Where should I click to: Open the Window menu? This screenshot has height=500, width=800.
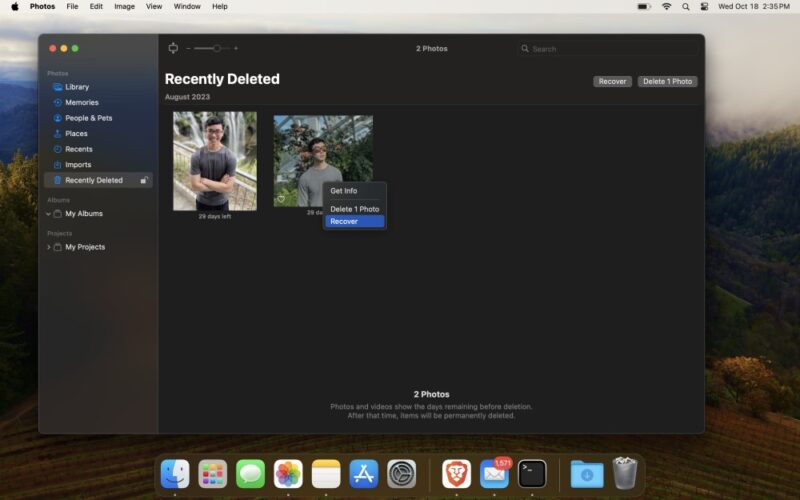[x=187, y=7]
